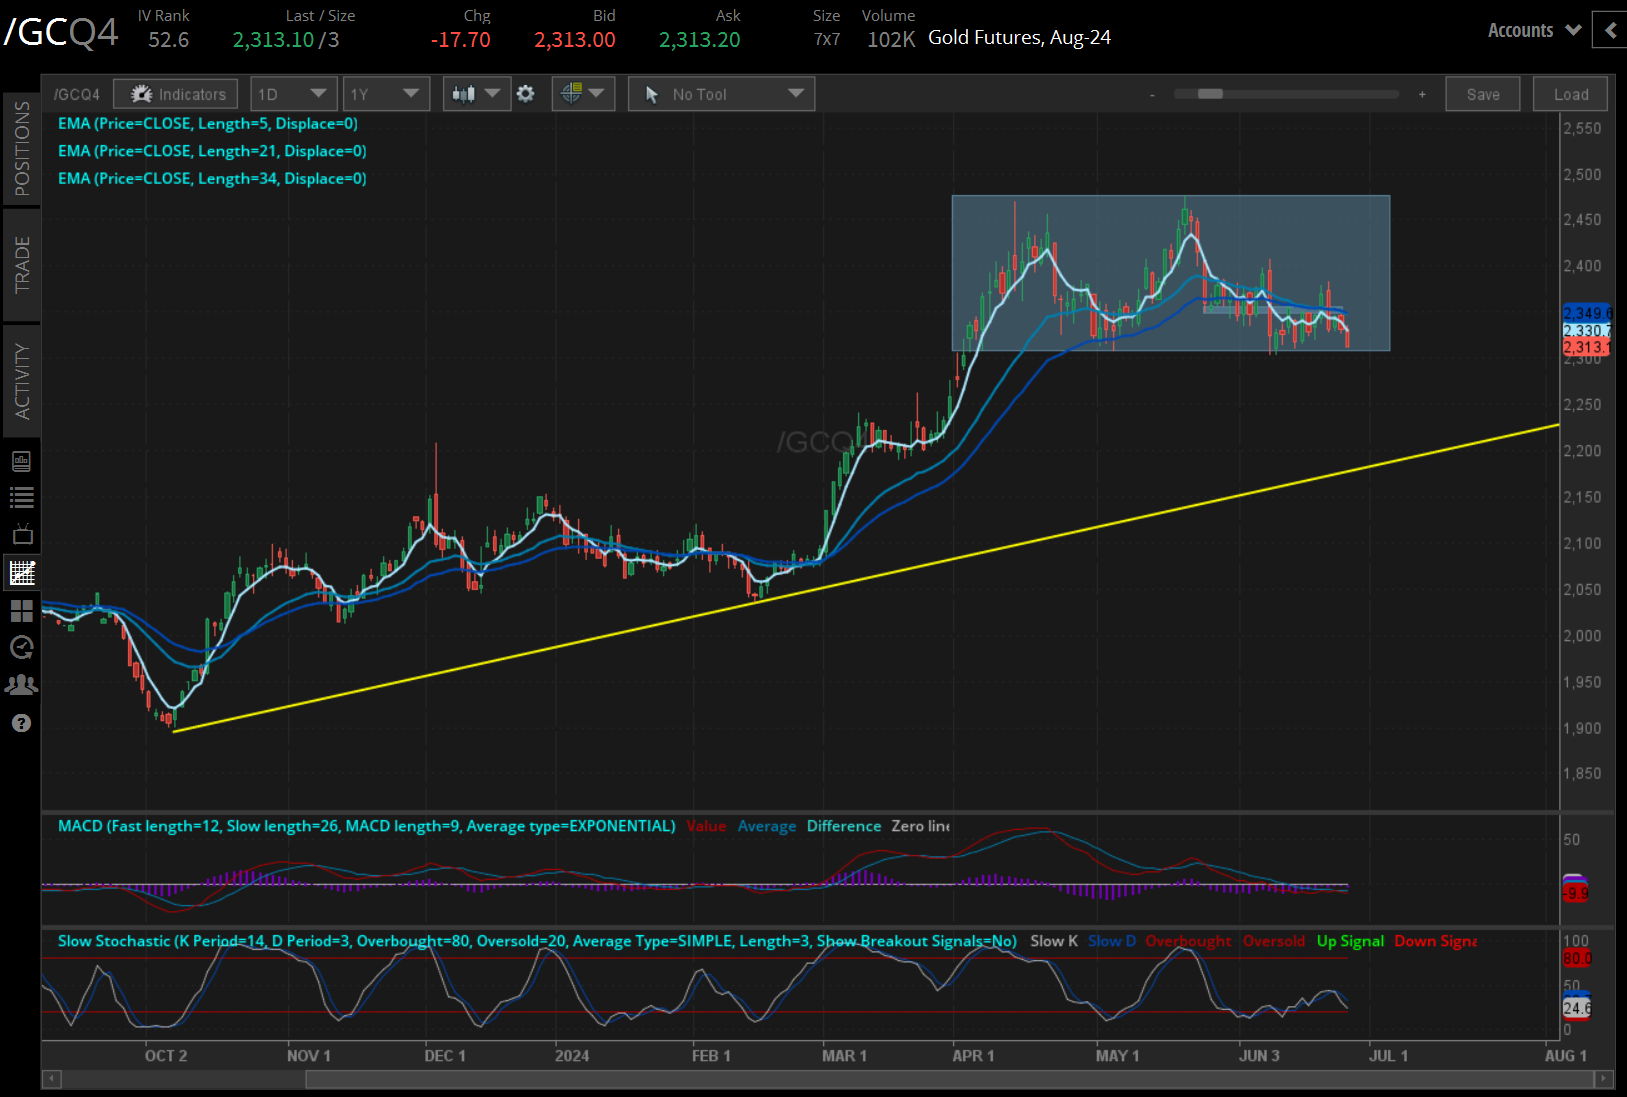Click the help question mark icon
This screenshot has width=1627, height=1097.
tap(21, 723)
